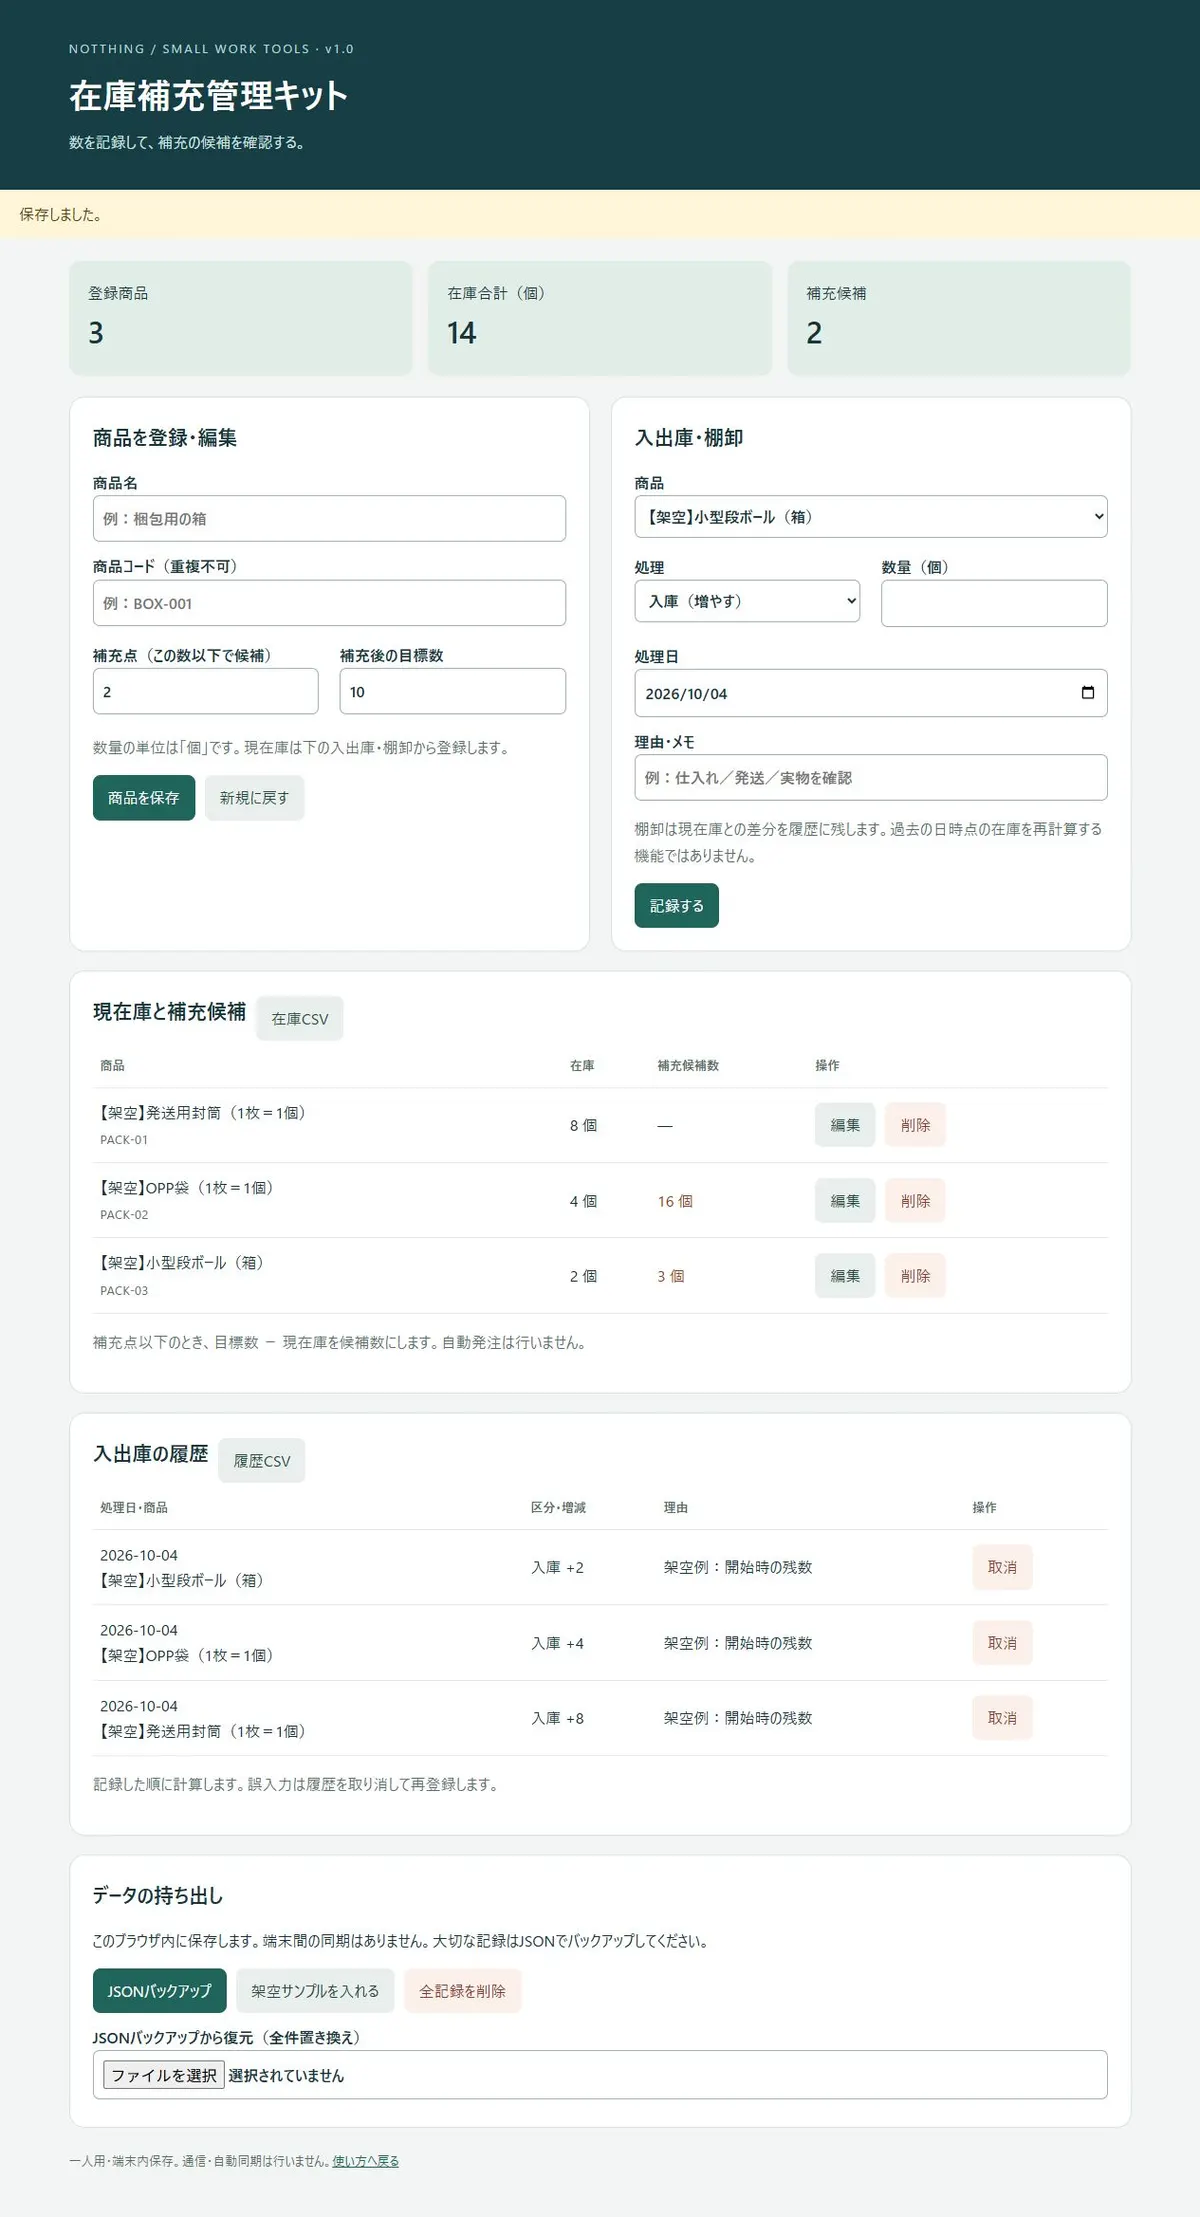This screenshot has height=2217, width=1200.
Task: Focus the 商品コード input field
Action: coord(329,603)
